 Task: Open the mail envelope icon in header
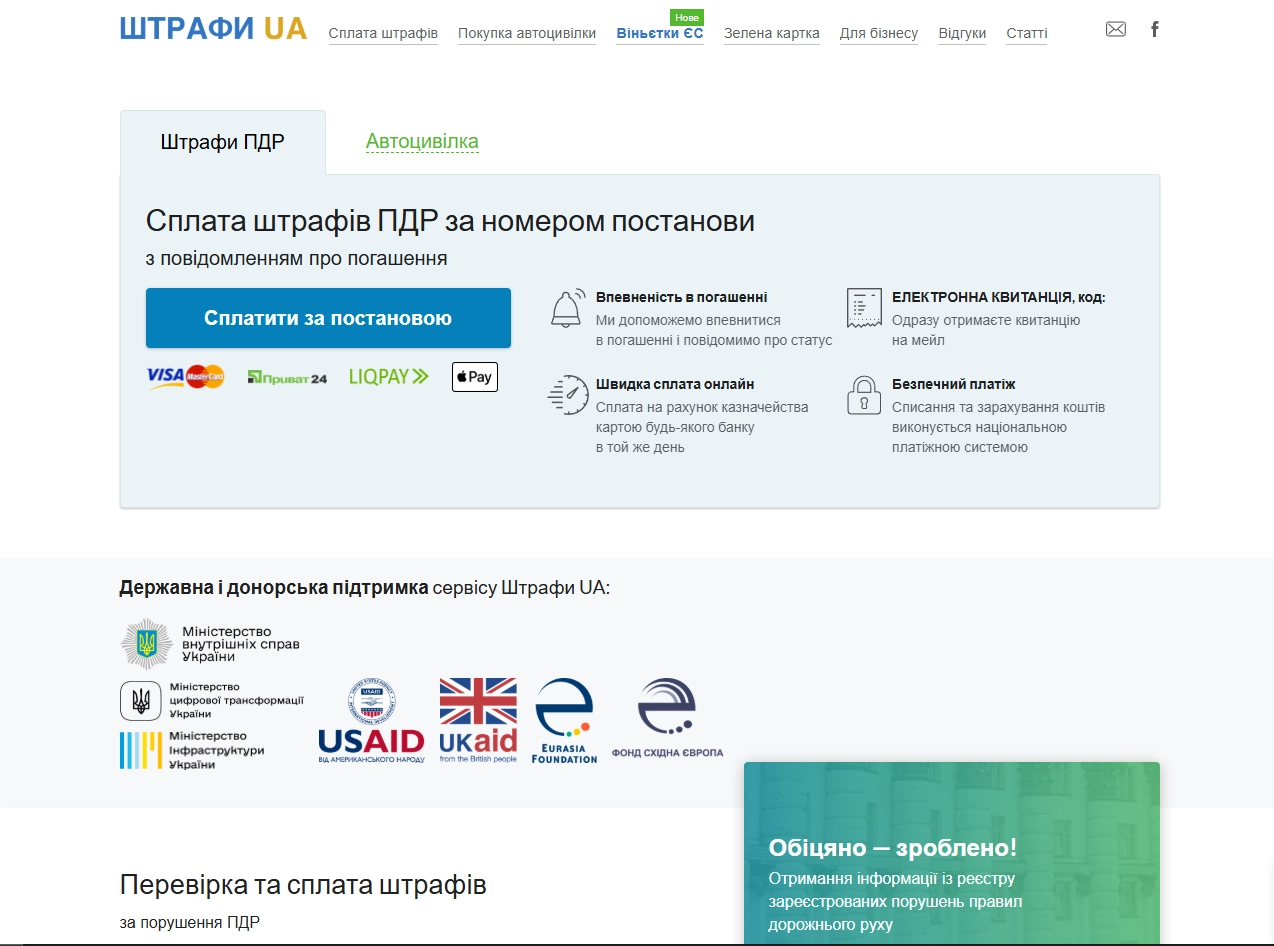point(1115,29)
